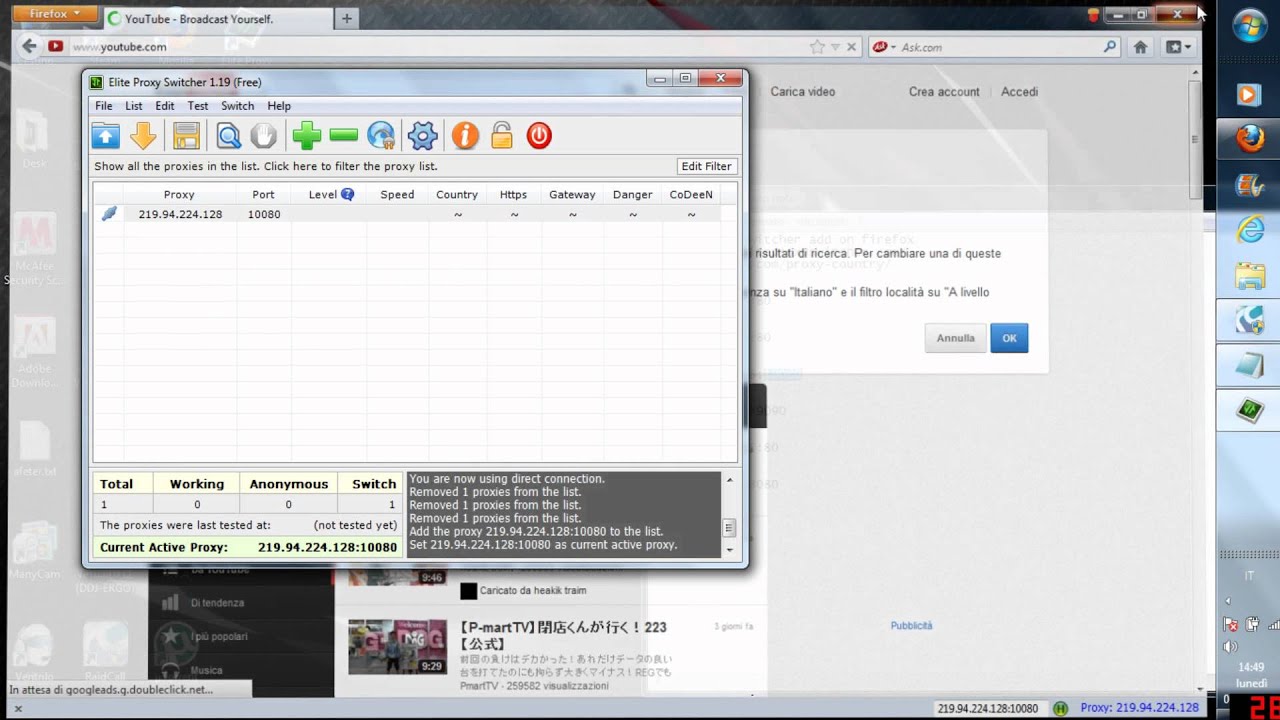Open a new Firefox tab with plus
1280x720 pixels.
[x=347, y=18]
